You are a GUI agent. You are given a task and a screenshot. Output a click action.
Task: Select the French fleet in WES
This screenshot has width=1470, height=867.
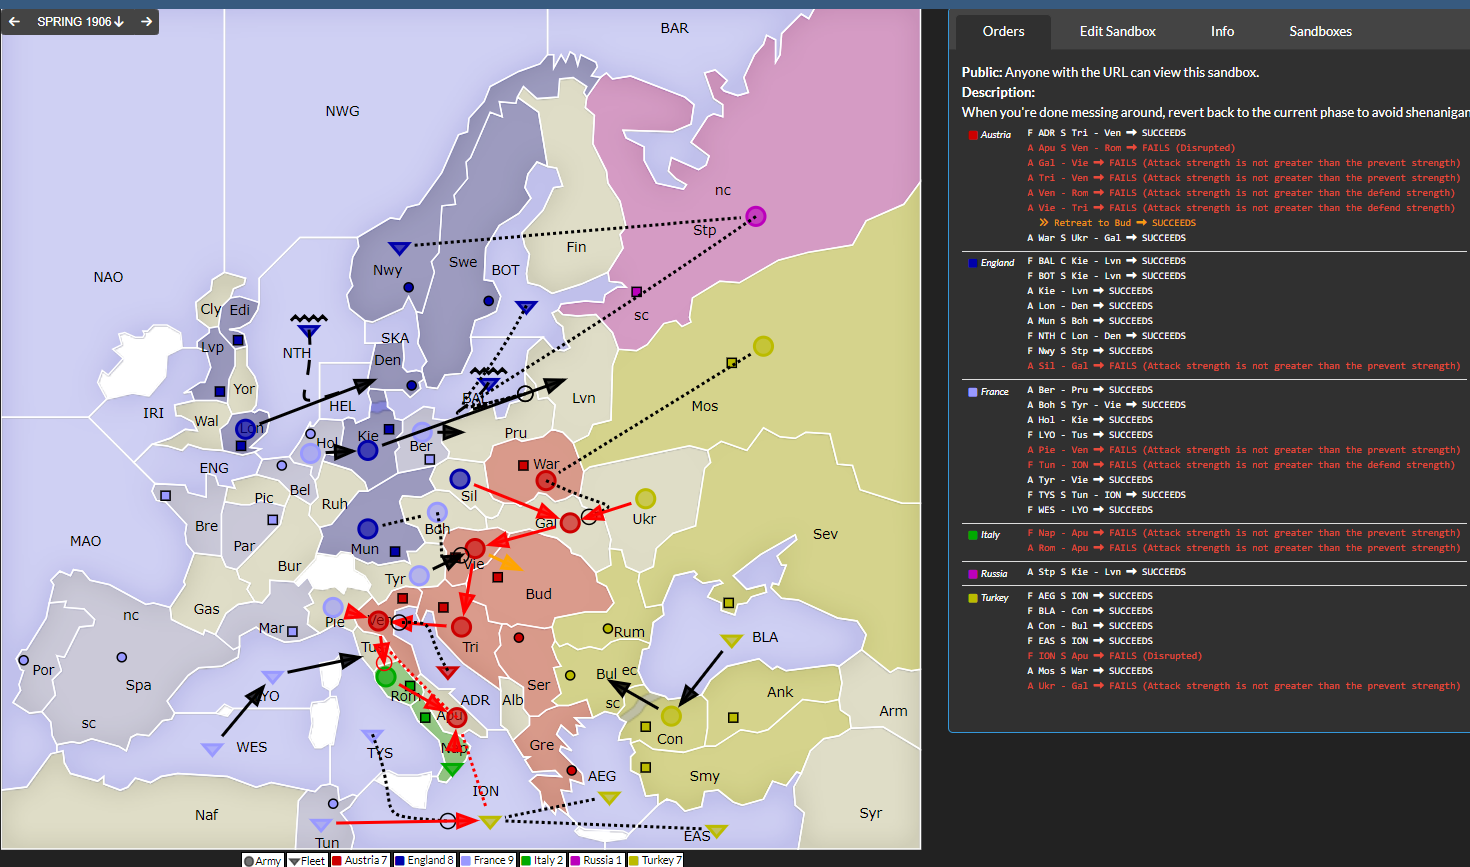pos(212,748)
